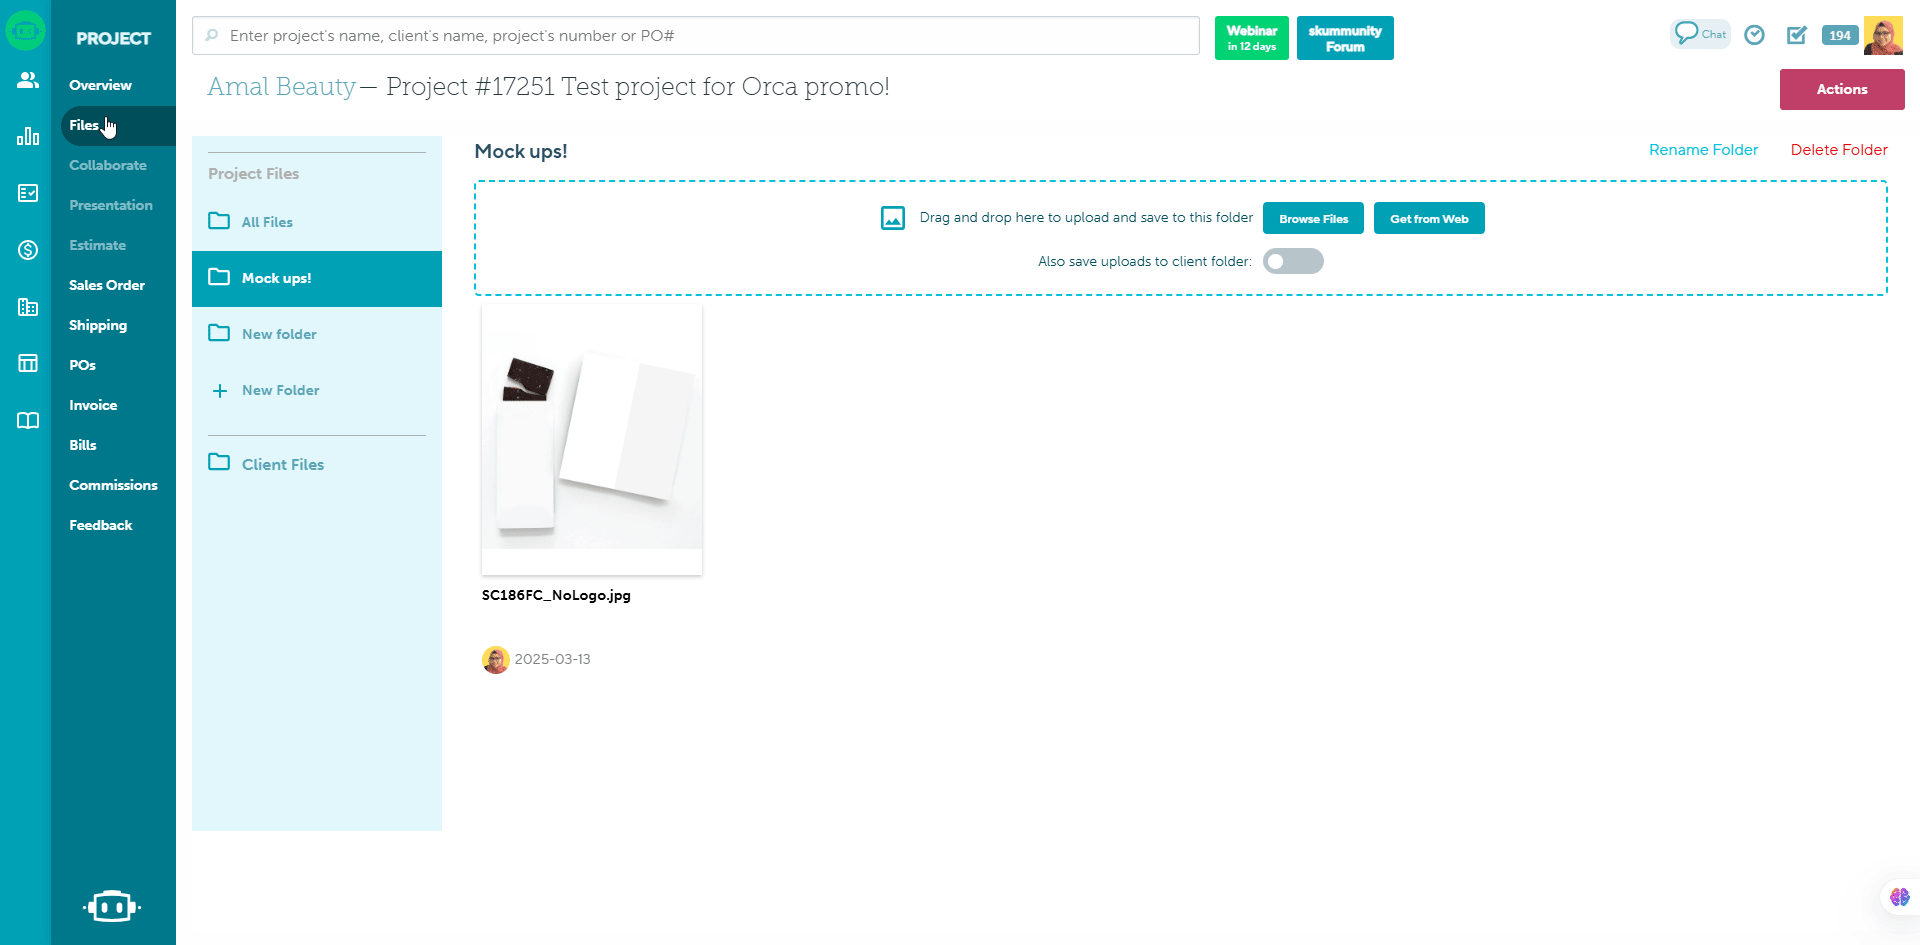This screenshot has width=1920, height=945.
Task: Open the contacts people icon in sidebar
Action: (27, 80)
